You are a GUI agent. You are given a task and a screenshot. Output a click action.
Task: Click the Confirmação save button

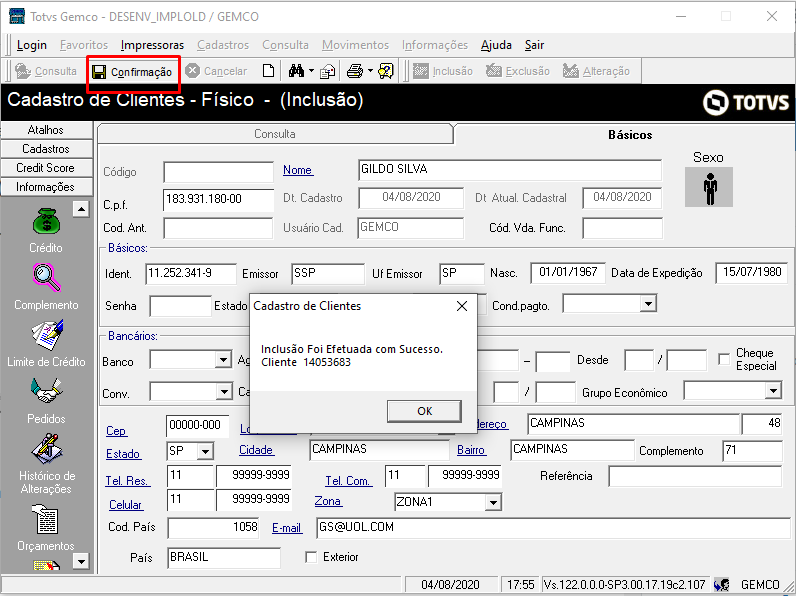click(x=132, y=72)
